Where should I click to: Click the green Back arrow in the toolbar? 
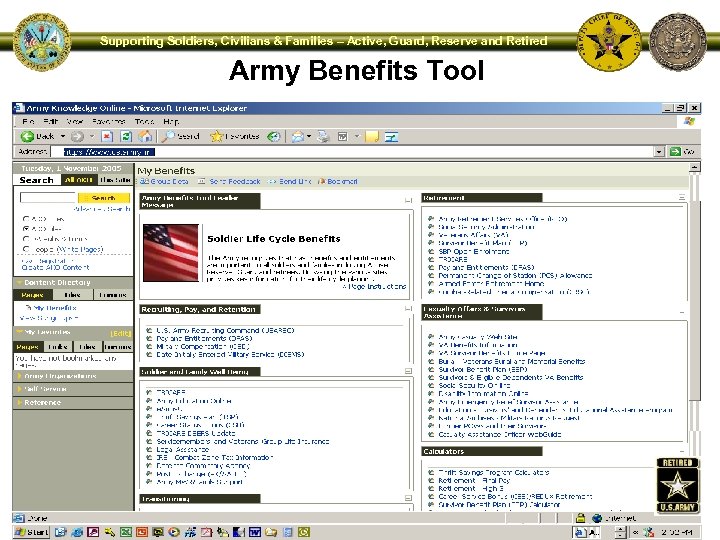point(27,136)
